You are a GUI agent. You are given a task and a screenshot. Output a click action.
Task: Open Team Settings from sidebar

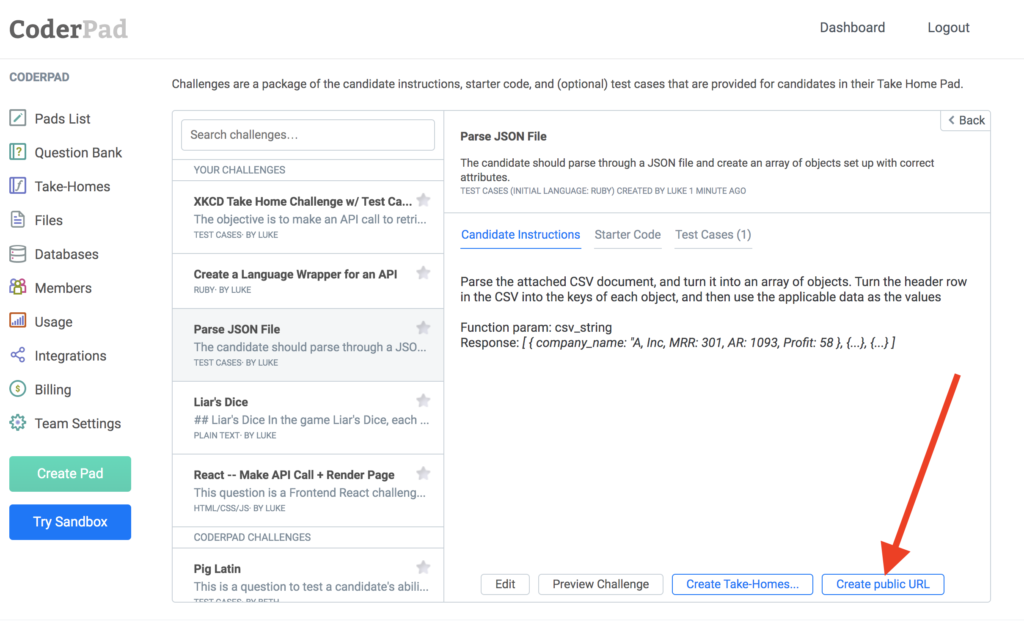point(78,424)
